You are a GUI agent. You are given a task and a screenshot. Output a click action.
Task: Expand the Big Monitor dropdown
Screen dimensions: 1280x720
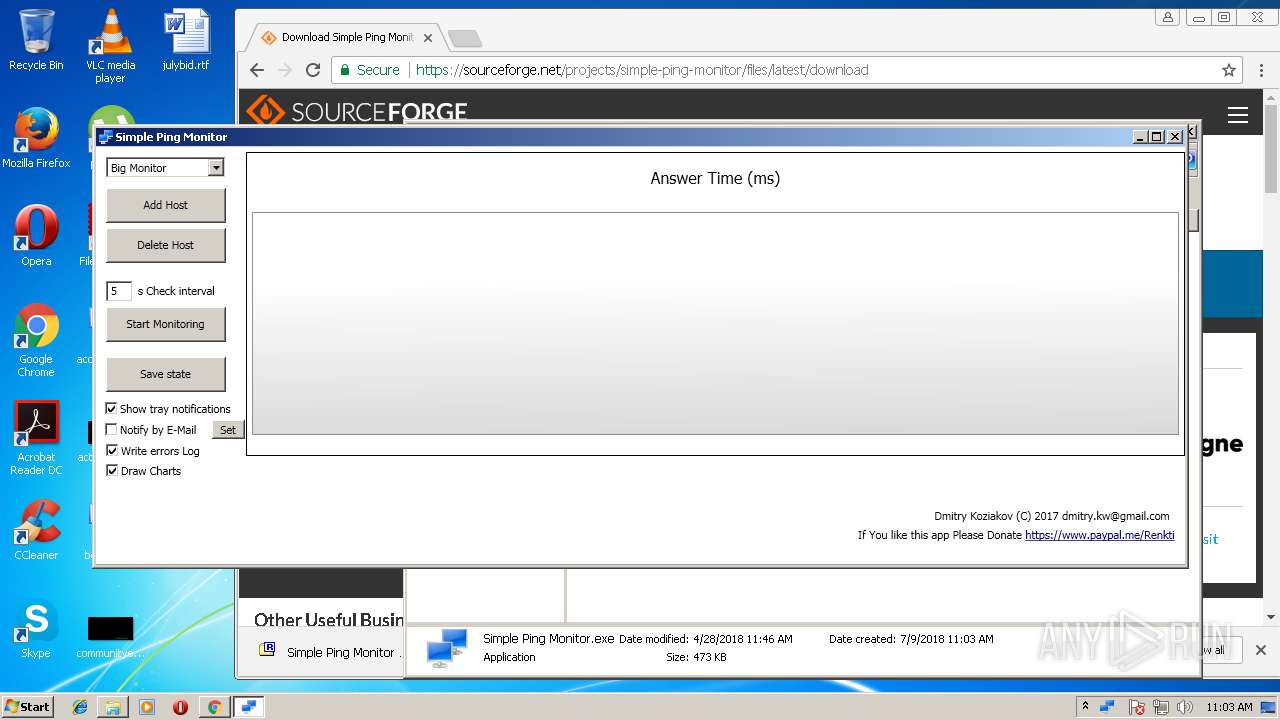click(x=215, y=168)
